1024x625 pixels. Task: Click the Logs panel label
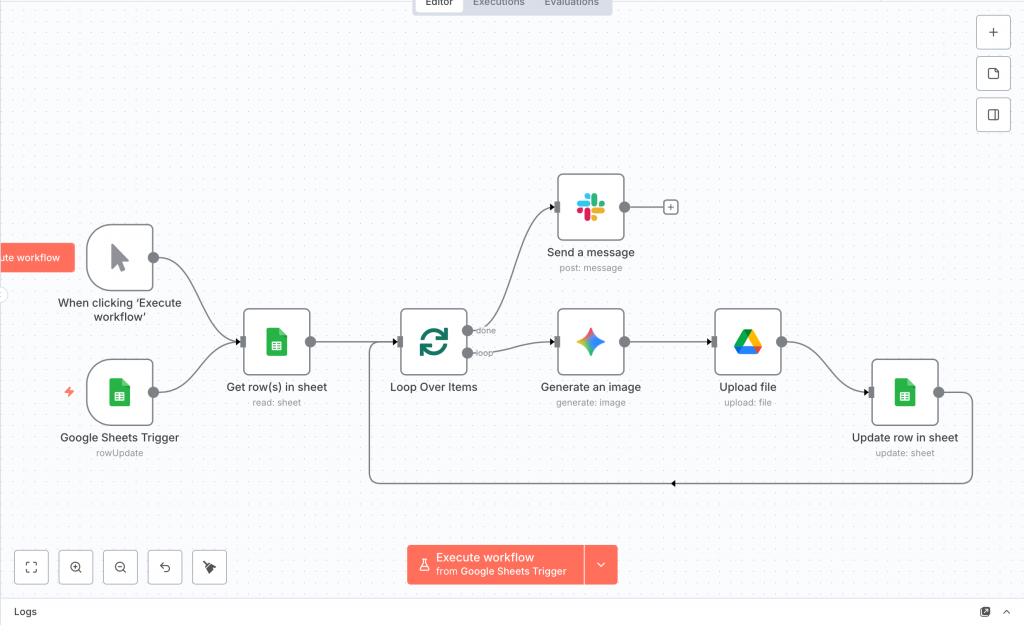pos(25,612)
